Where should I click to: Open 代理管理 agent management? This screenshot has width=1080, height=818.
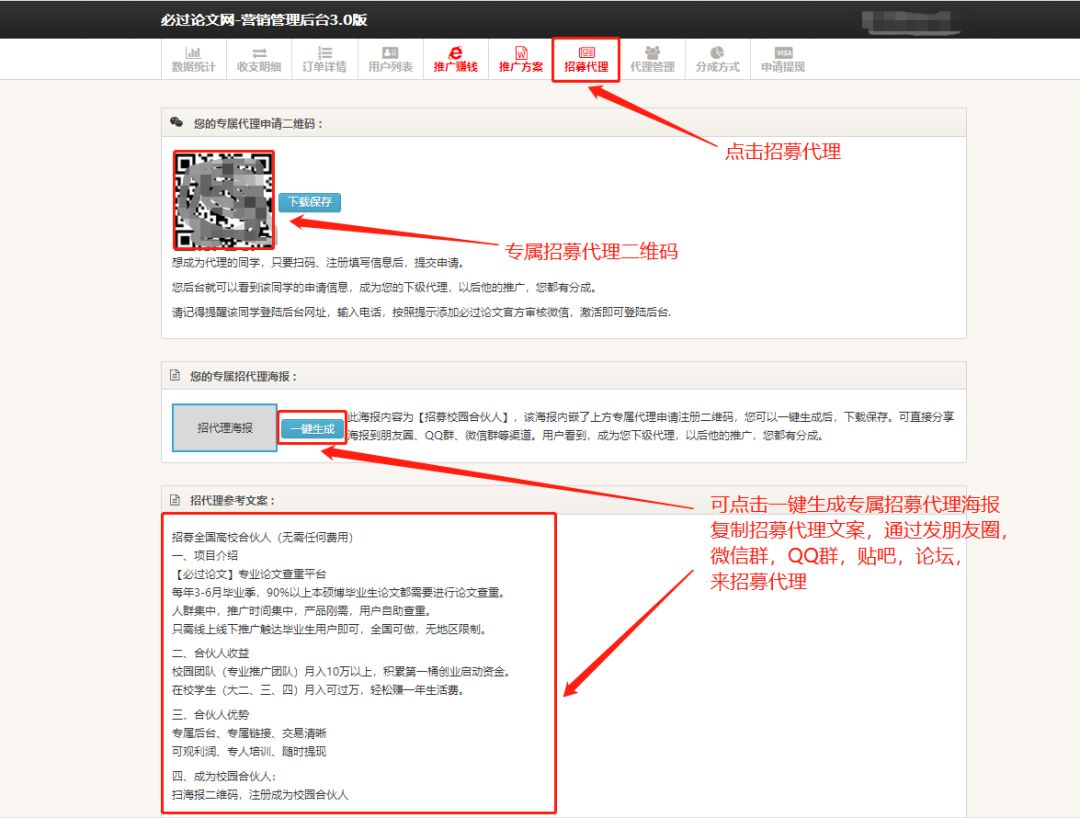pyautogui.click(x=653, y=58)
